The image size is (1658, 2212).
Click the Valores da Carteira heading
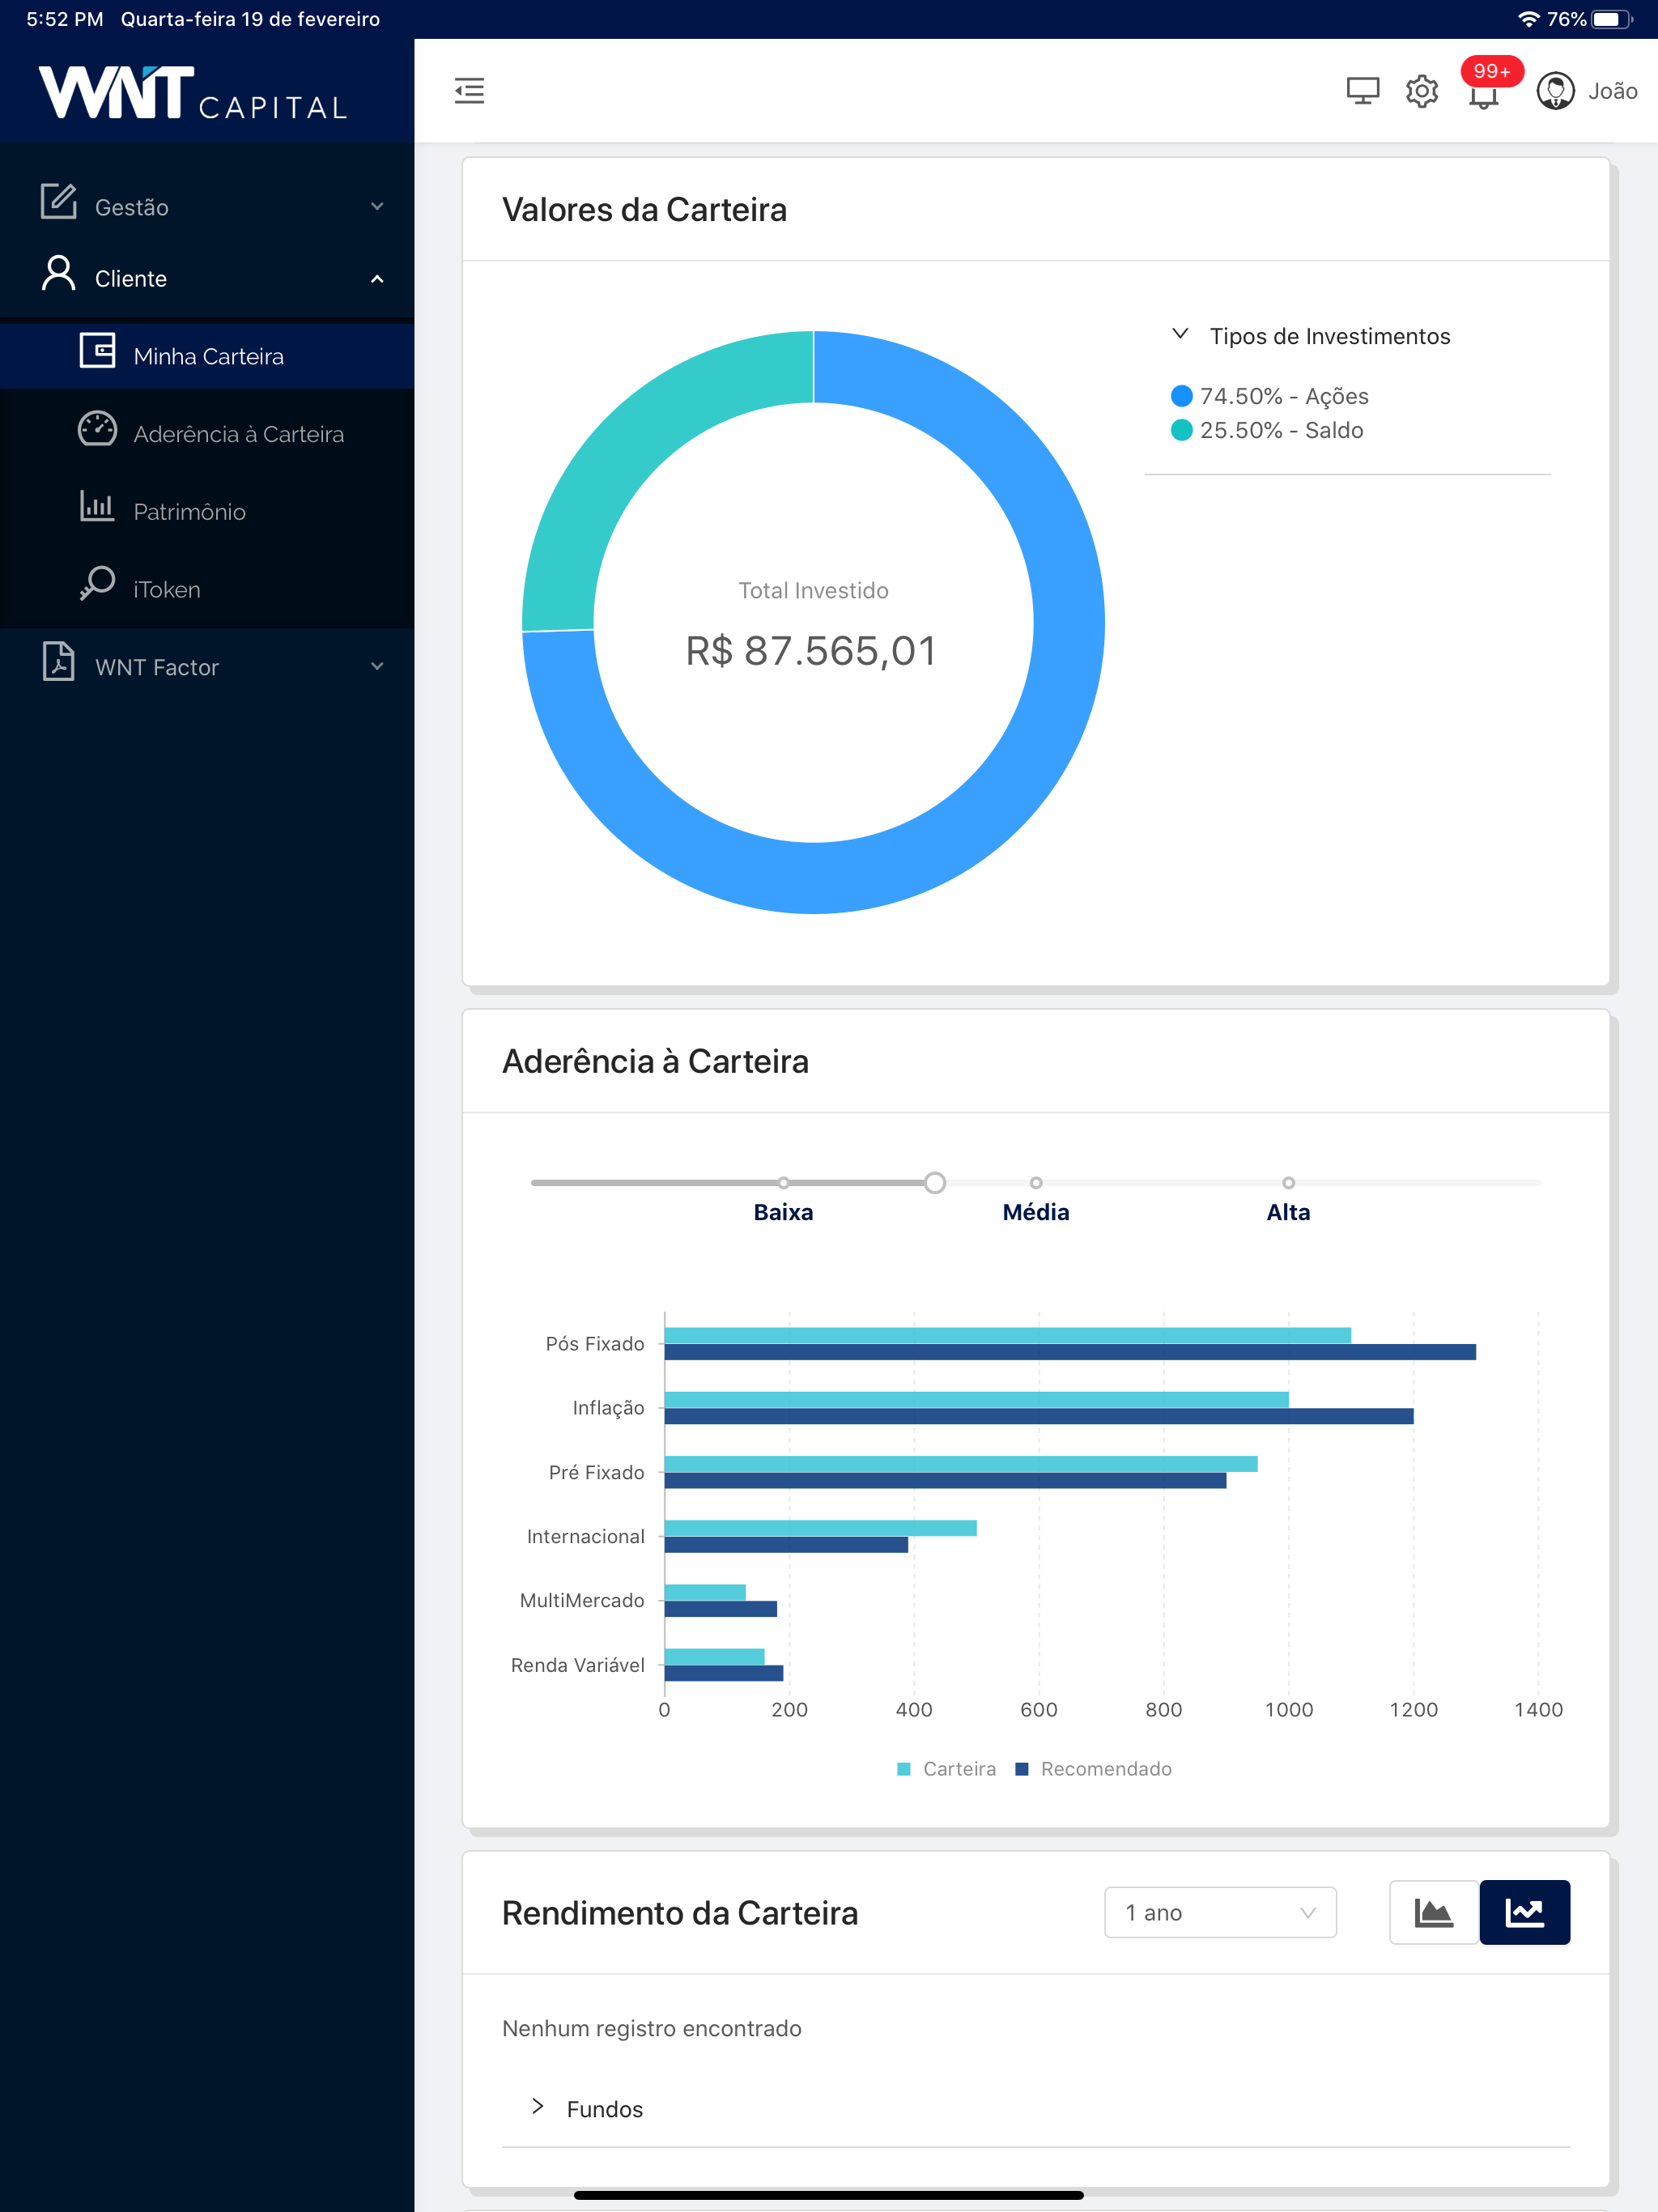(644, 210)
